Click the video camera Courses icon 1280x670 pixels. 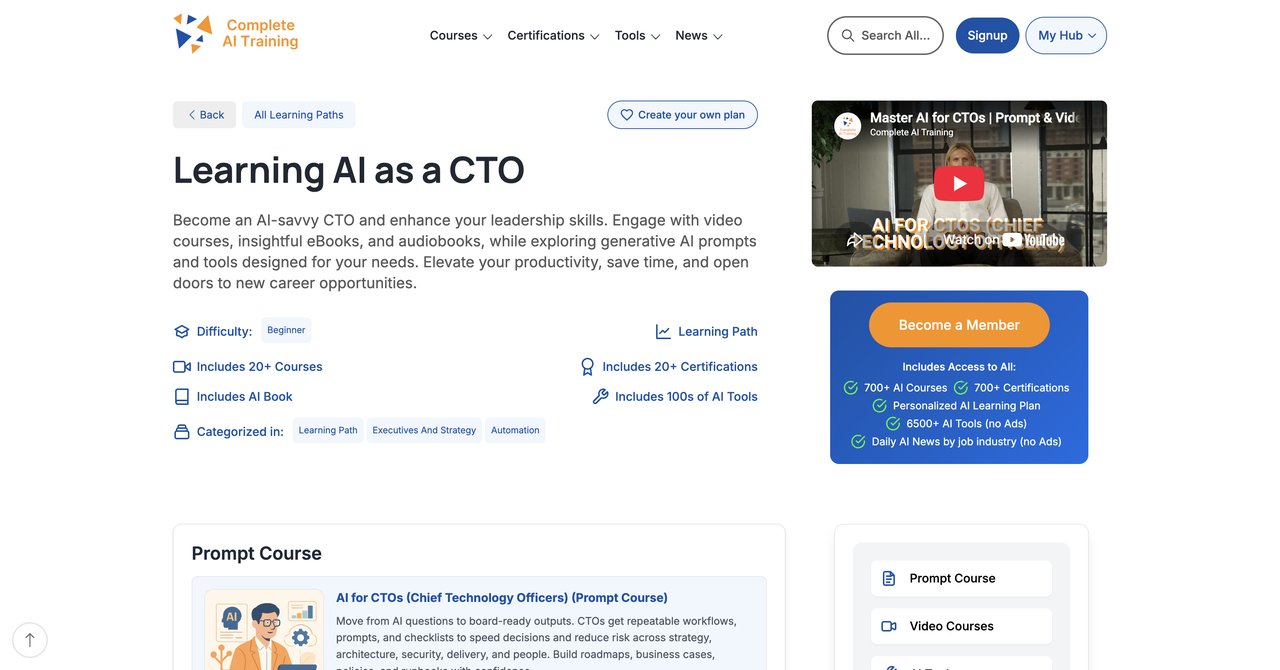point(182,367)
